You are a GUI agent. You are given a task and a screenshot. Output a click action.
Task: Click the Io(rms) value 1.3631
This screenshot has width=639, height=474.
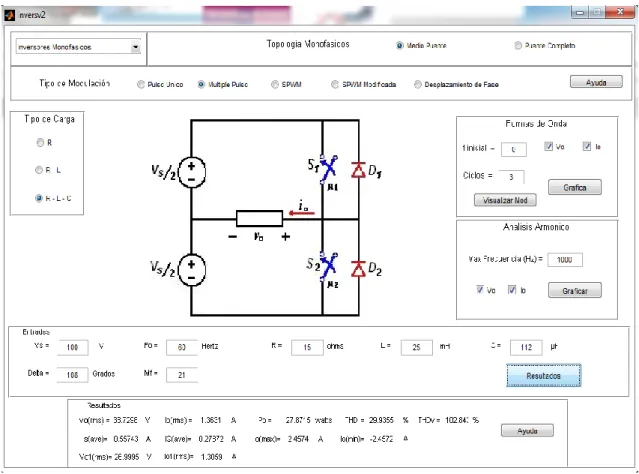pyautogui.click(x=210, y=420)
